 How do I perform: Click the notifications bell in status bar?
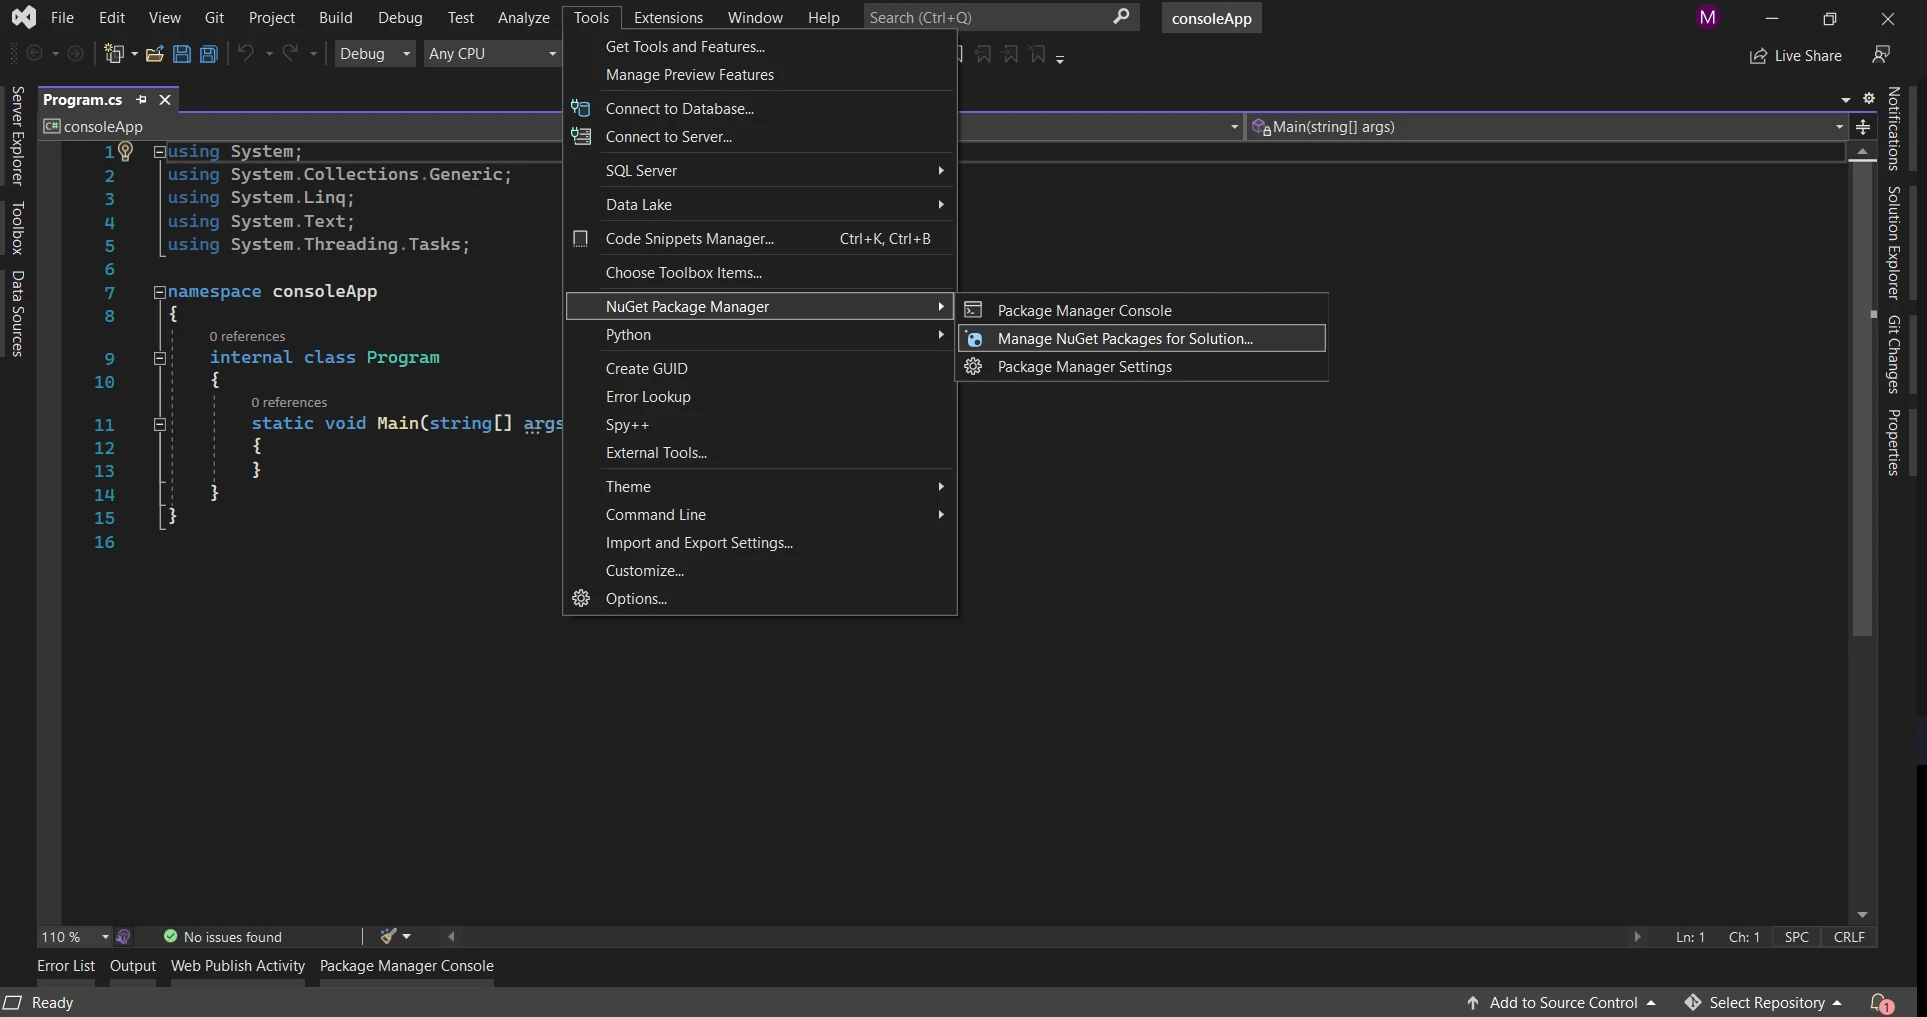(1880, 1002)
